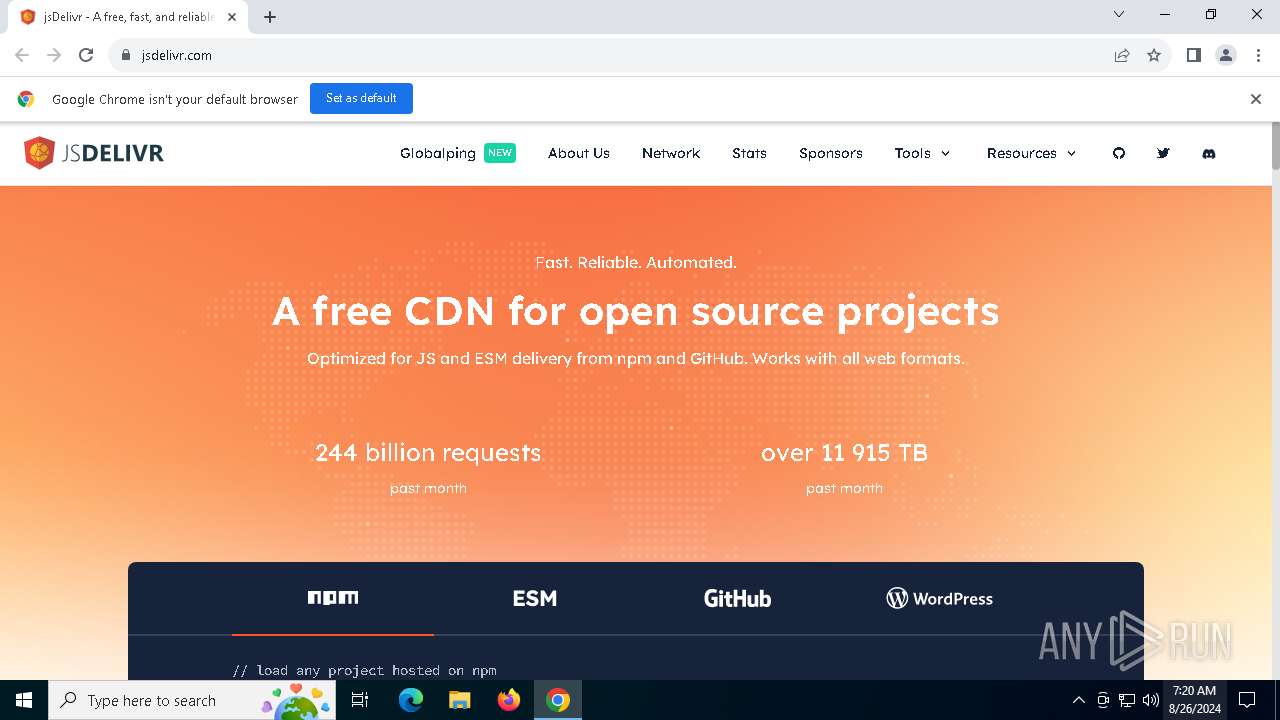This screenshot has height=720, width=1280.
Task: Open the network tray icon
Action: [x=1127, y=700]
